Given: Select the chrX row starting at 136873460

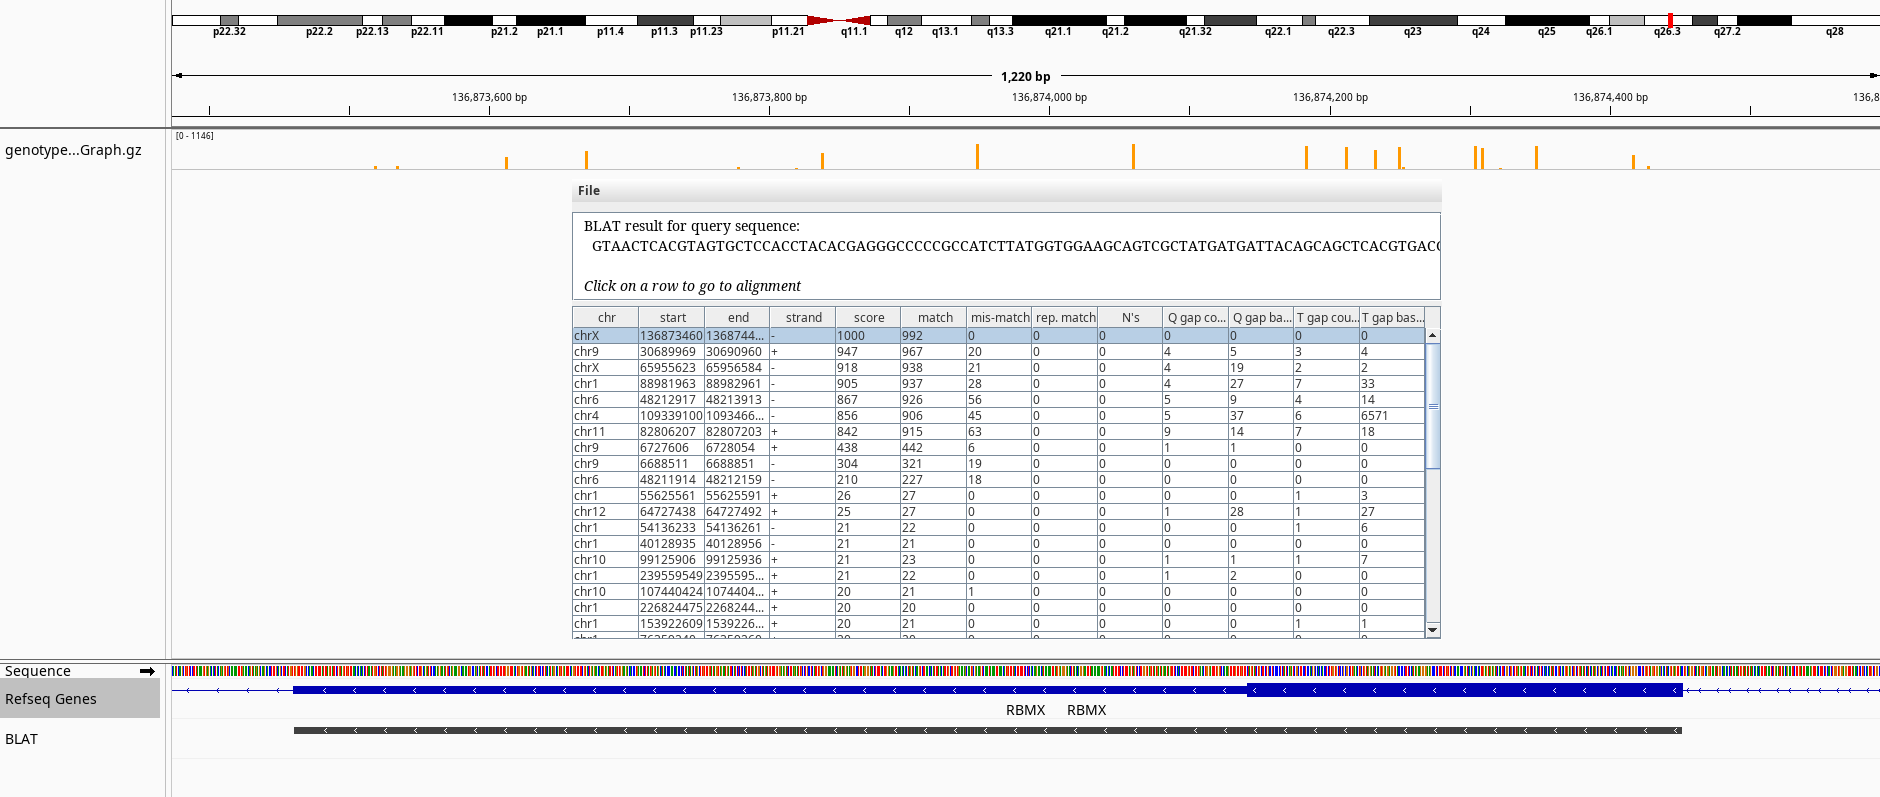Looking at the screenshot, I should click(x=998, y=336).
